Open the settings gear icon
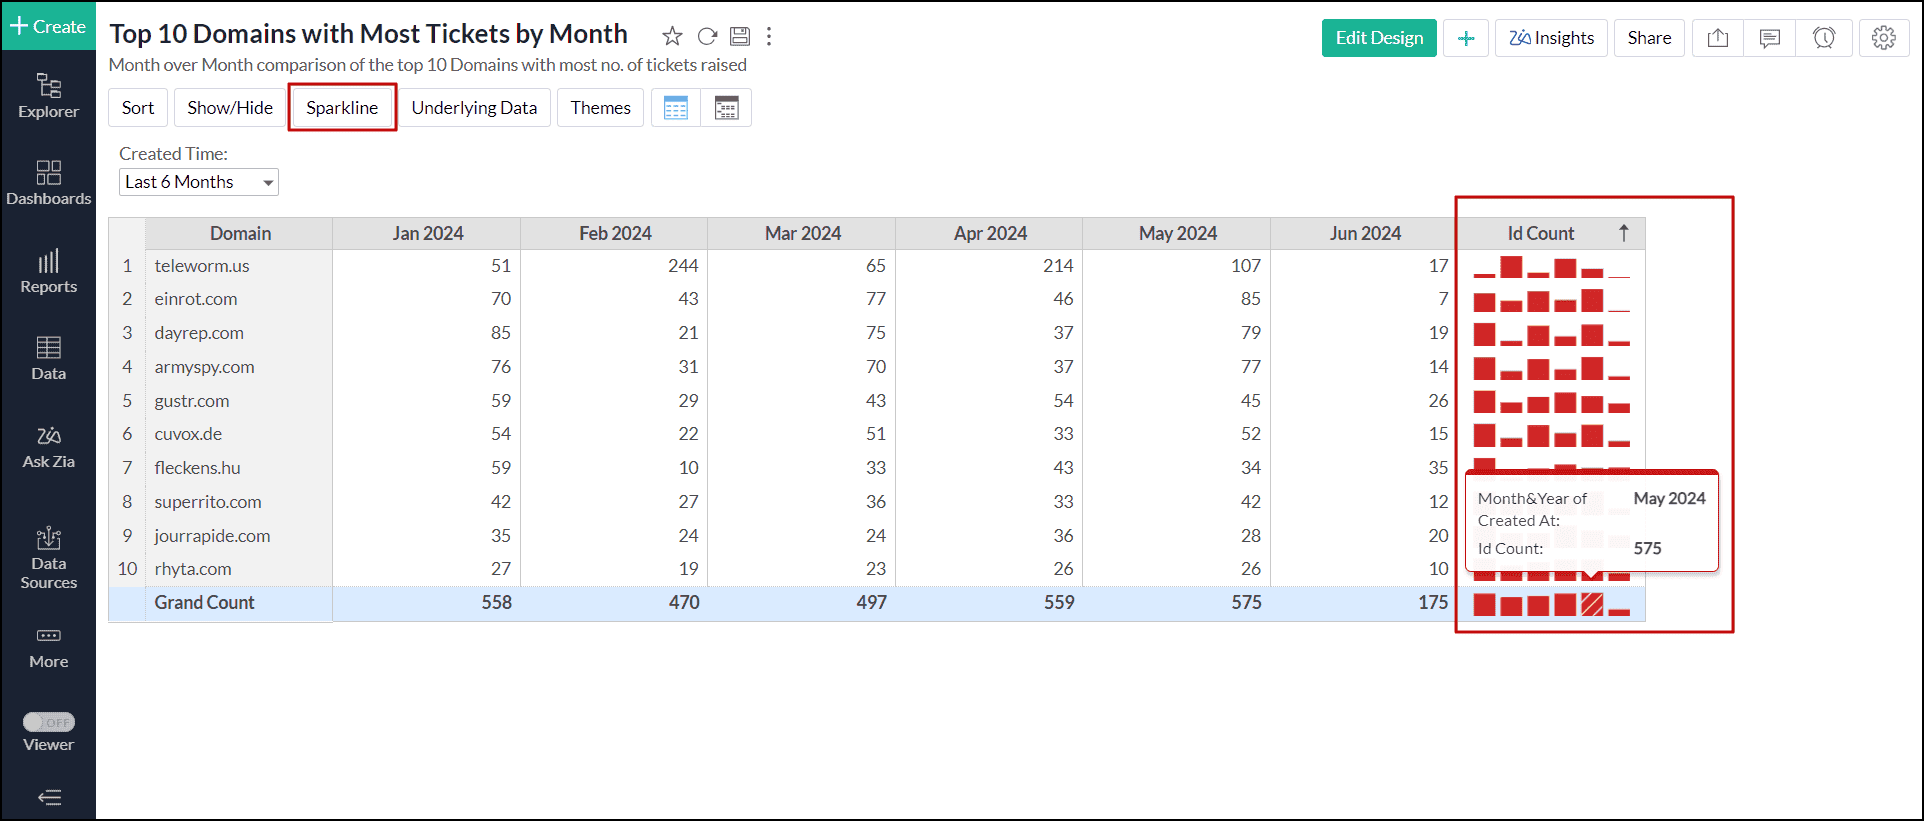Image resolution: width=1924 pixels, height=821 pixels. tap(1884, 38)
